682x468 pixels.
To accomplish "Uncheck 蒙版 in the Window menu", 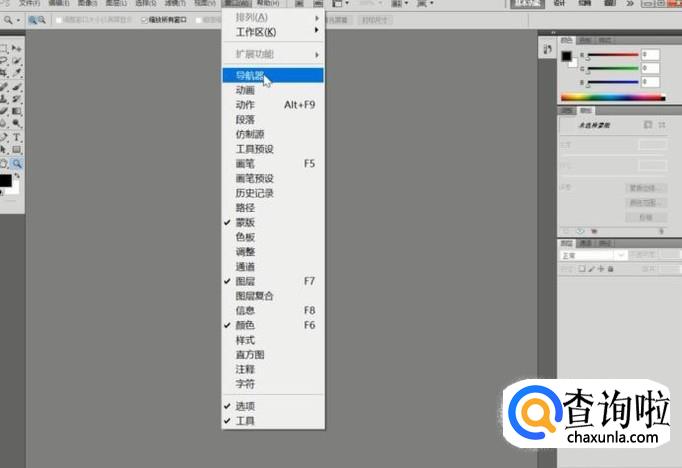I will 273,223.
